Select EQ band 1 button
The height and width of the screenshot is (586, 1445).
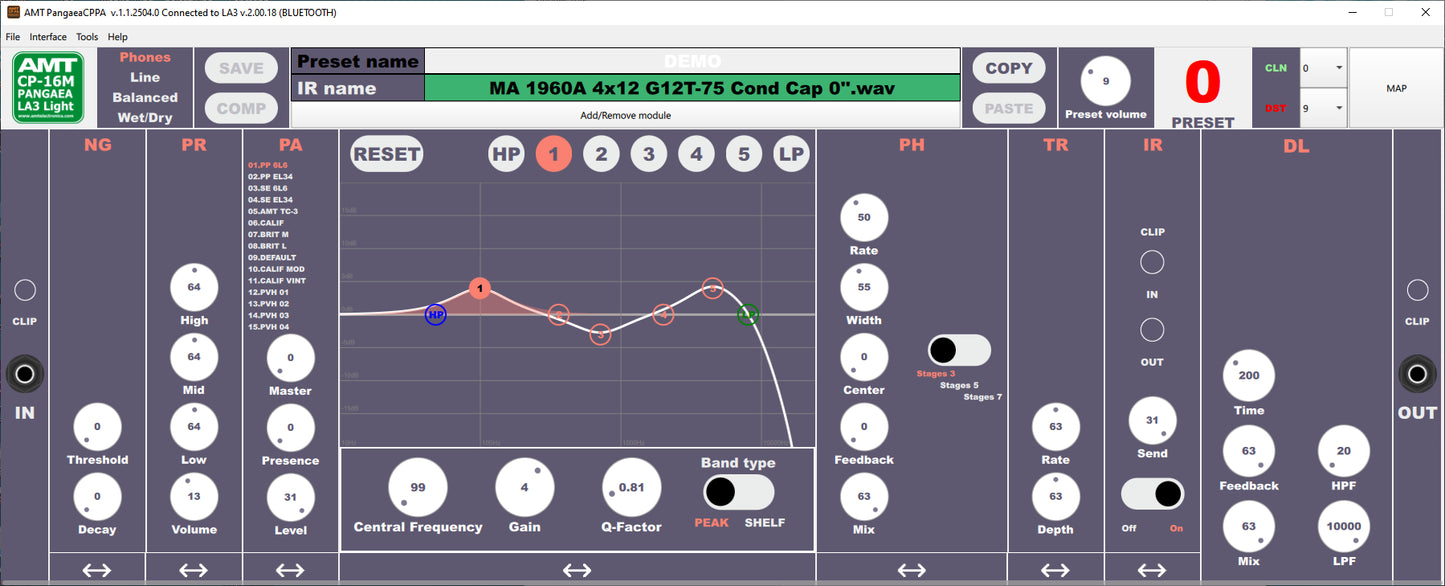pos(554,154)
